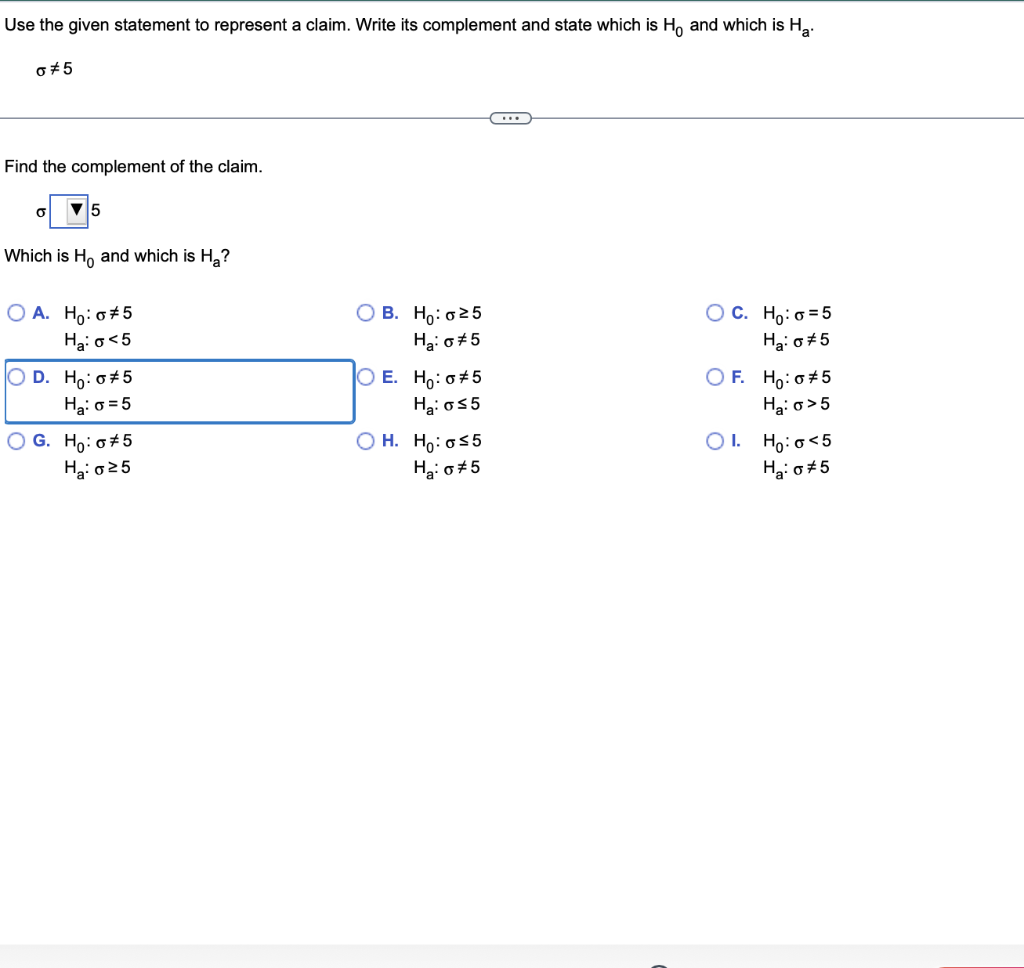Select answer choice F with Ha: σ>5
1024x968 pixels.
(715, 377)
